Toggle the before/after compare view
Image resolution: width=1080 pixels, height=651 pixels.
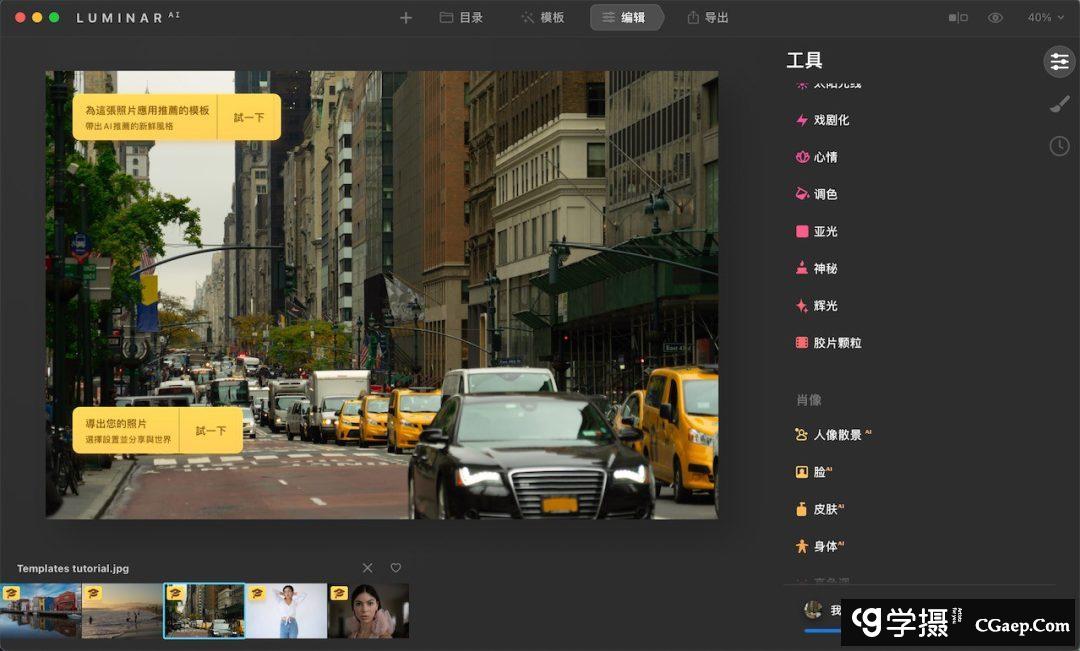pos(958,18)
